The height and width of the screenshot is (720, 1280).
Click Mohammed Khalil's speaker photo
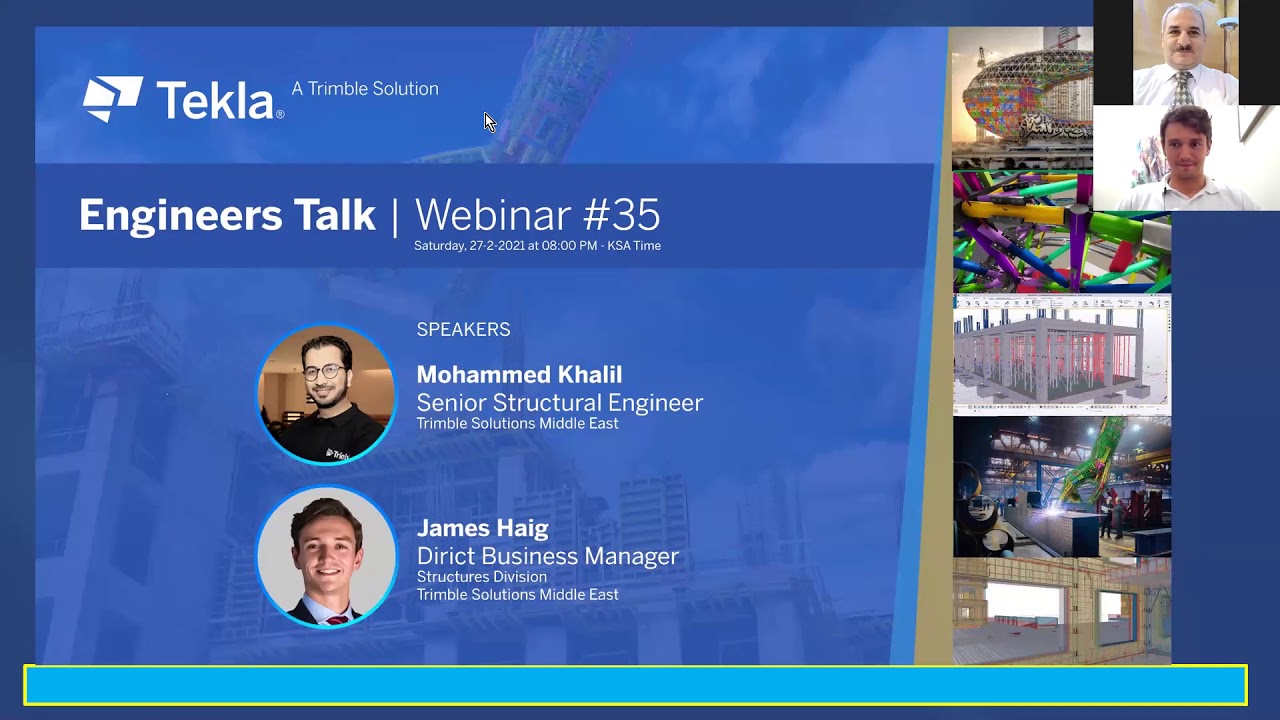tap(326, 395)
